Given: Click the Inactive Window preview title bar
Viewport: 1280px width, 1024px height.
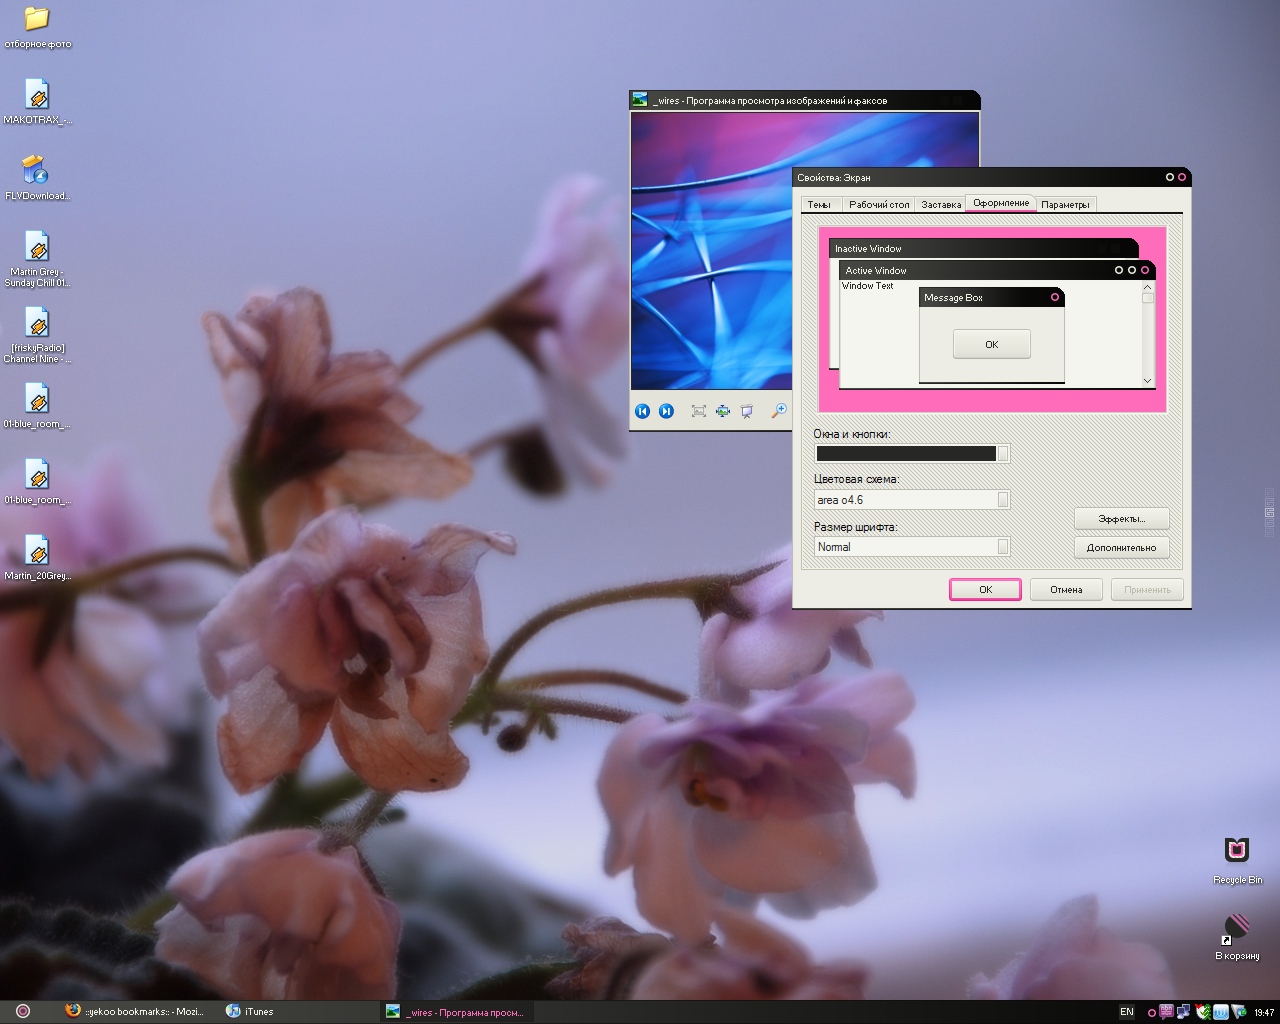Looking at the screenshot, I should coord(983,248).
